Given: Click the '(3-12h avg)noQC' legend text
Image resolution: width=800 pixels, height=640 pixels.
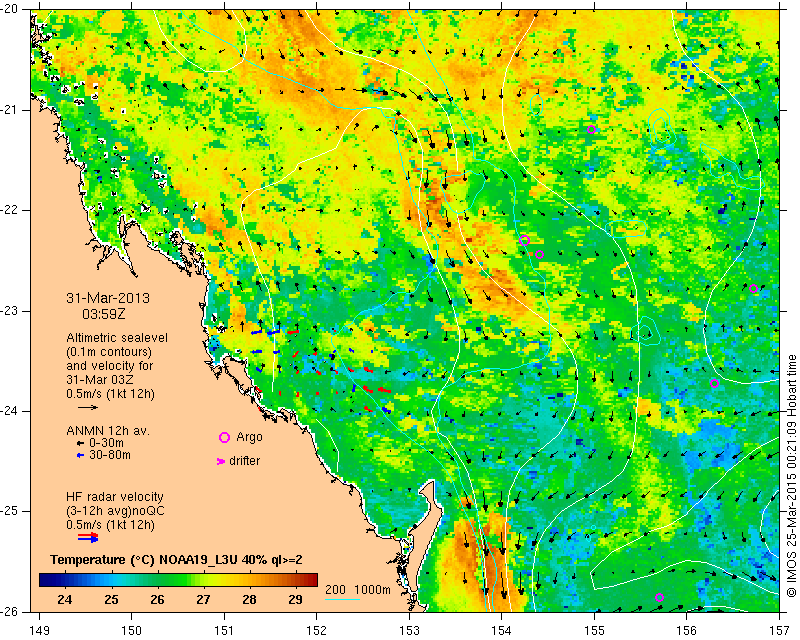Looking at the screenshot, I should (x=115, y=511).
